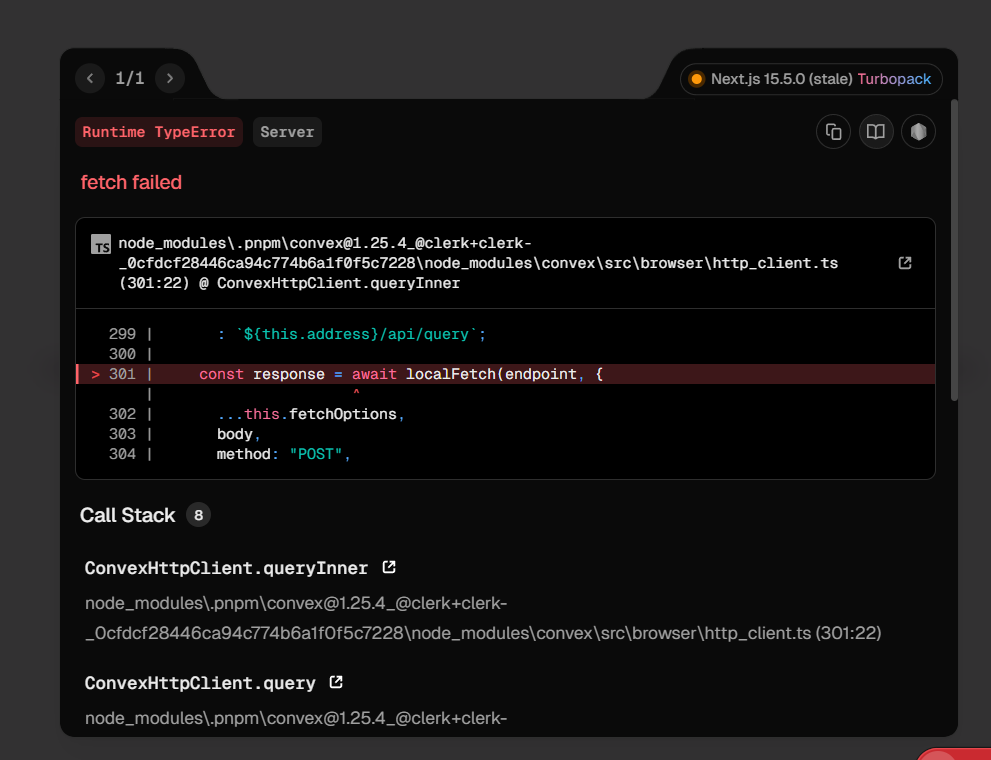
Task: Click the Next.js 15.5.0 (stale) version badge
Action: click(x=811, y=79)
